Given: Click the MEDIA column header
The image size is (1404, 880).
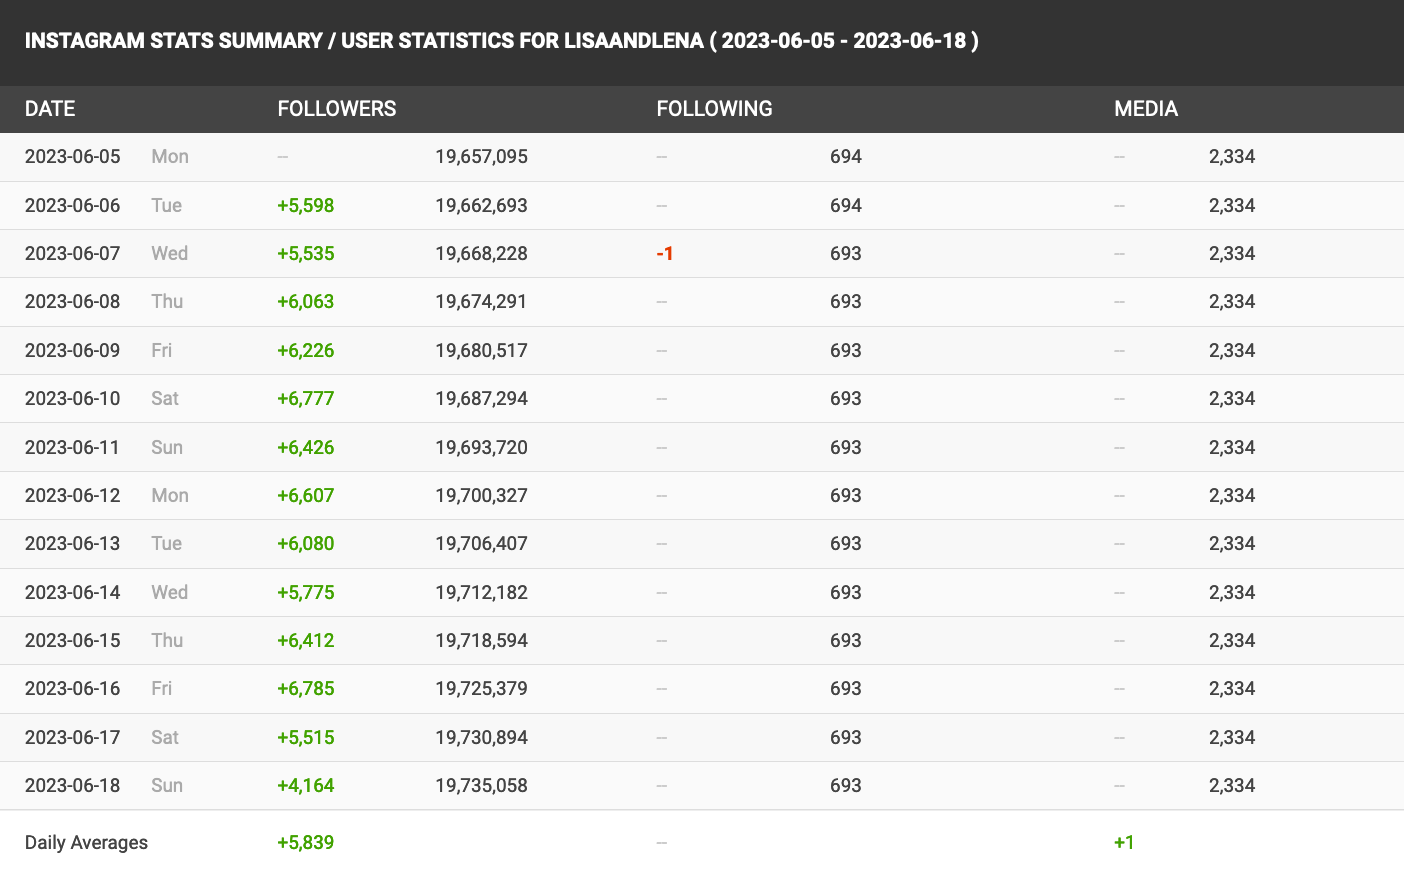Looking at the screenshot, I should click(x=1146, y=109).
